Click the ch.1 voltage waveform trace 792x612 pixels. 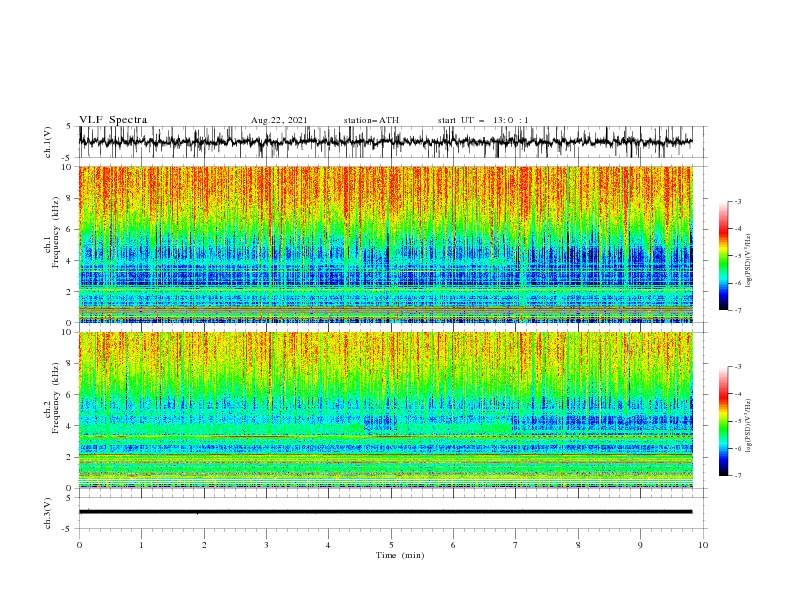pyautogui.click(x=385, y=142)
